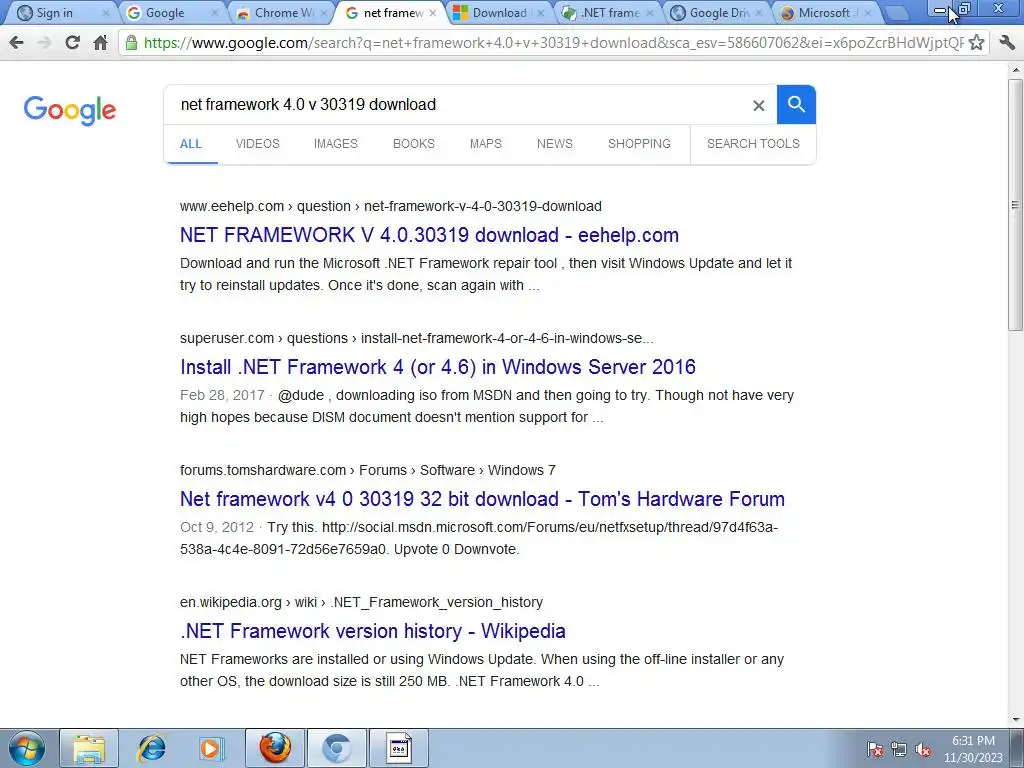Close the Google Drive tab
Viewport: 1024px width, 768px height.
[x=758, y=13]
